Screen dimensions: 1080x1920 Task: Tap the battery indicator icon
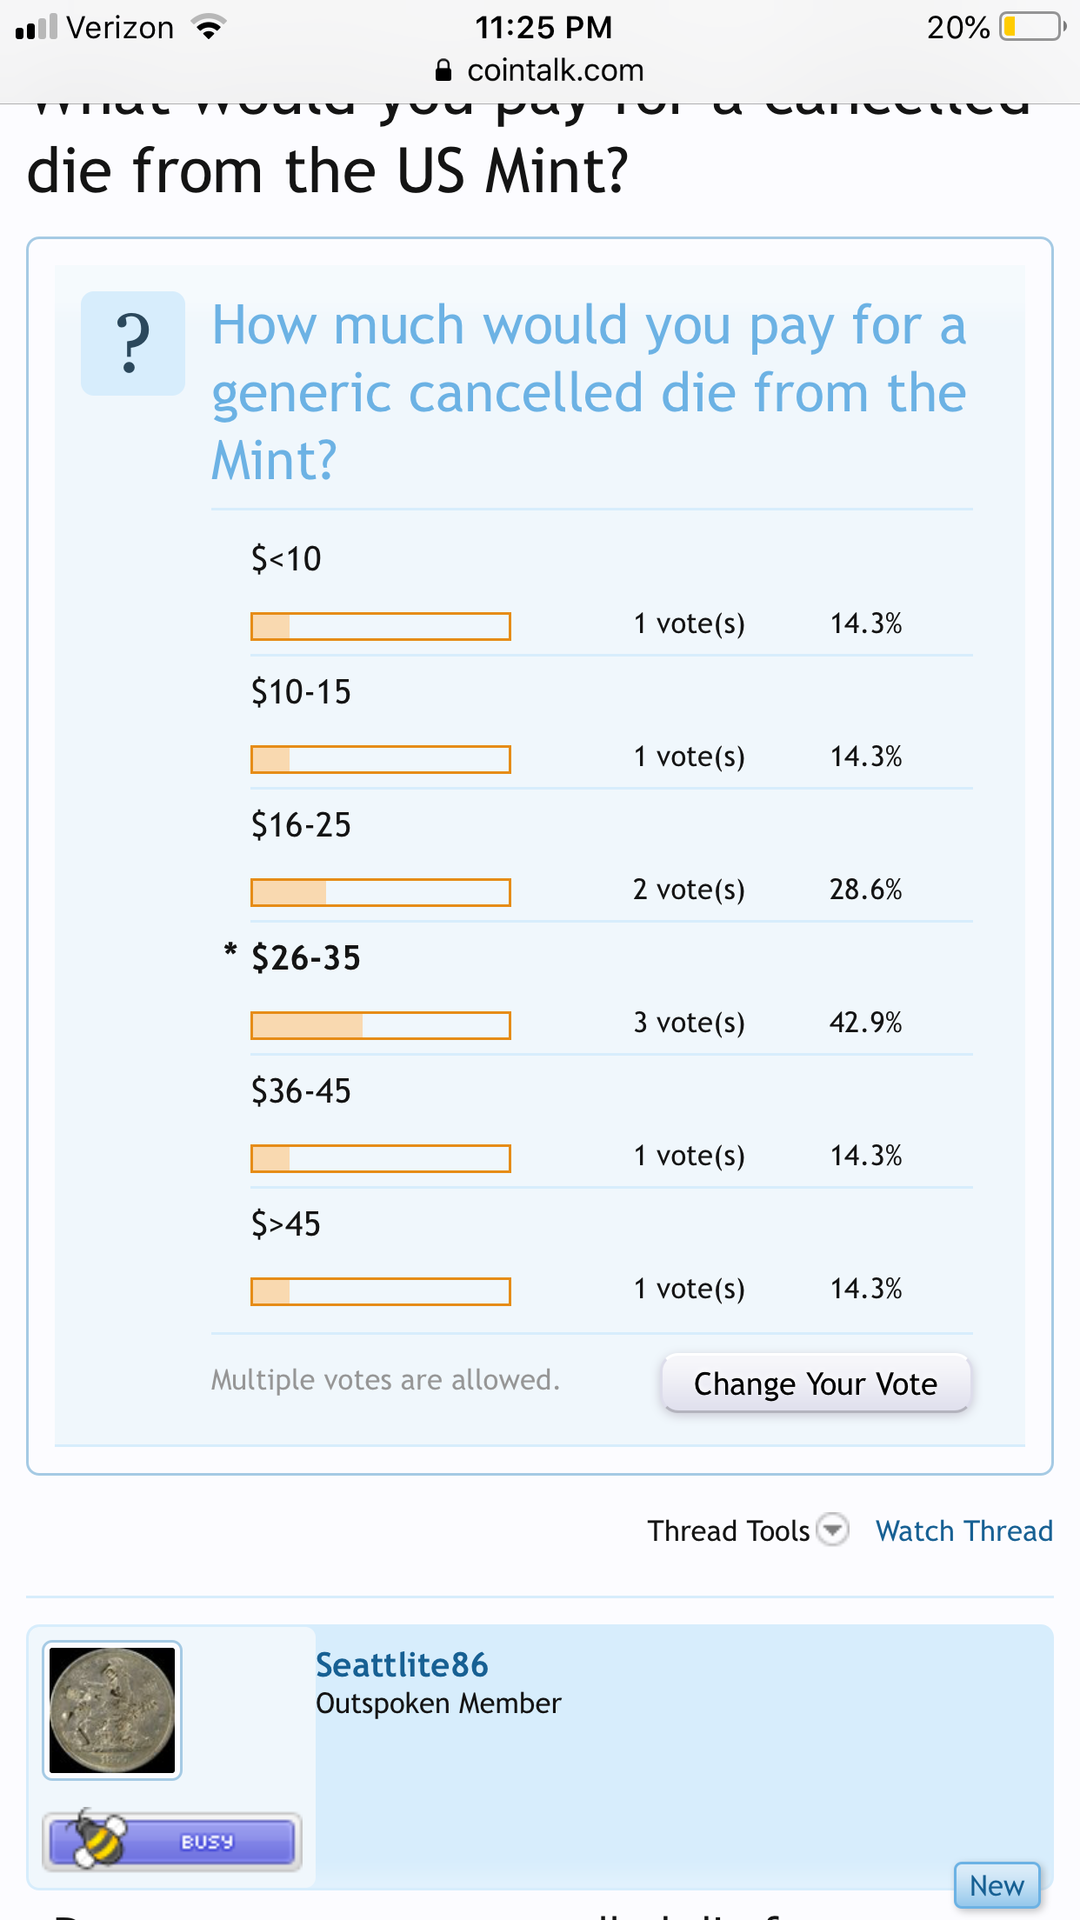(x=1032, y=27)
